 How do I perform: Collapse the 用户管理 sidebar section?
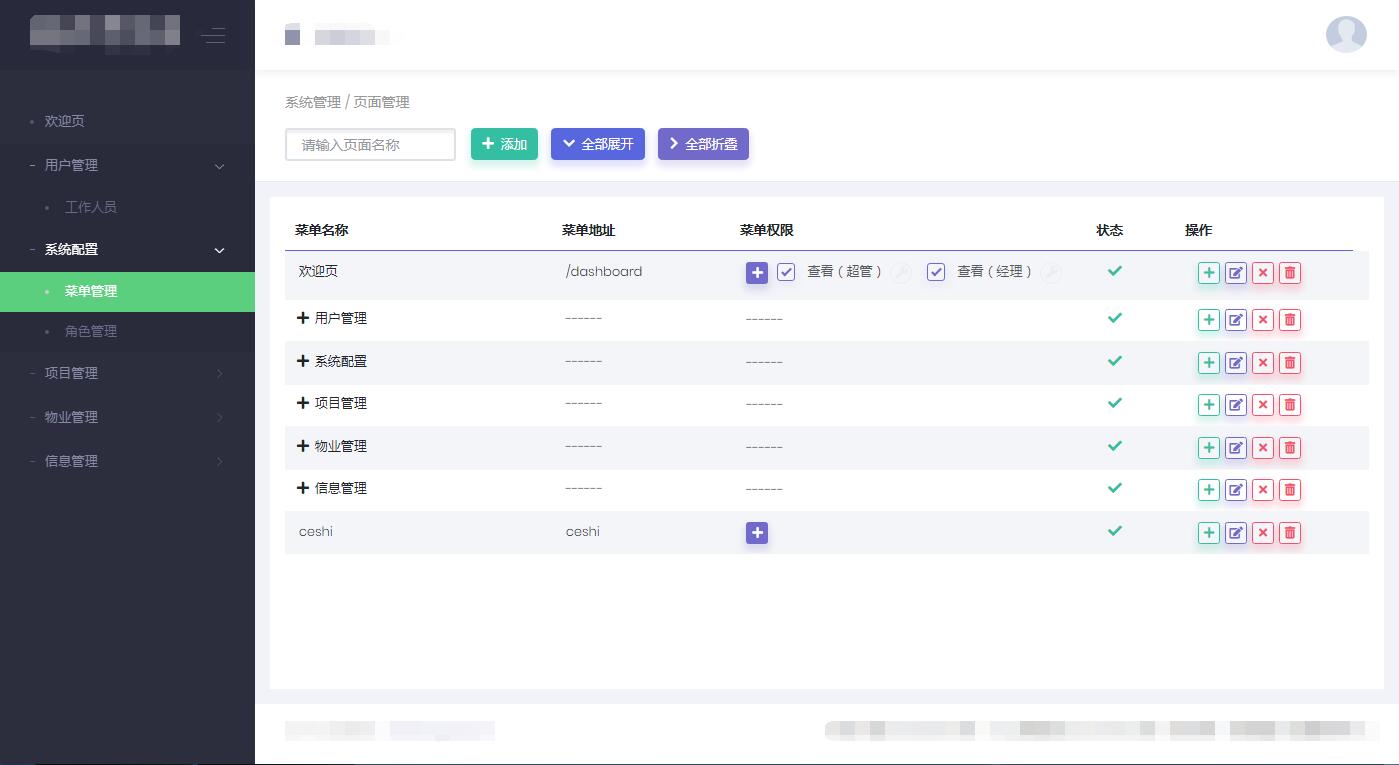coord(127,165)
